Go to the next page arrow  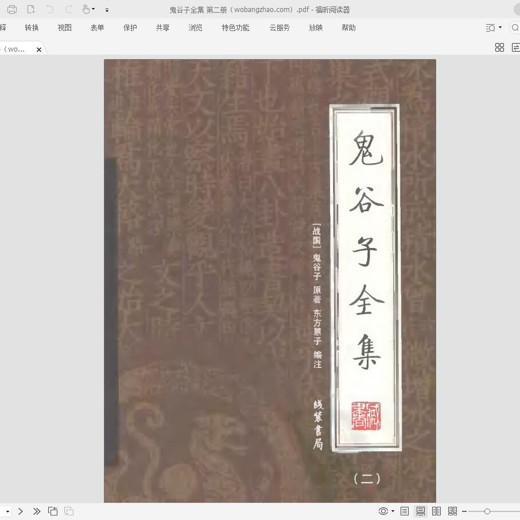click(x=20, y=511)
